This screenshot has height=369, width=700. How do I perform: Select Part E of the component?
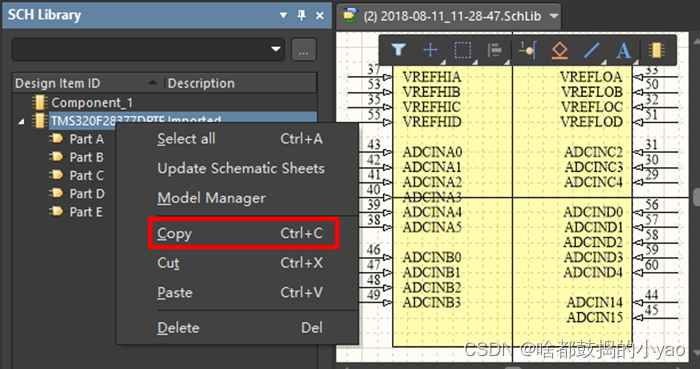point(86,212)
